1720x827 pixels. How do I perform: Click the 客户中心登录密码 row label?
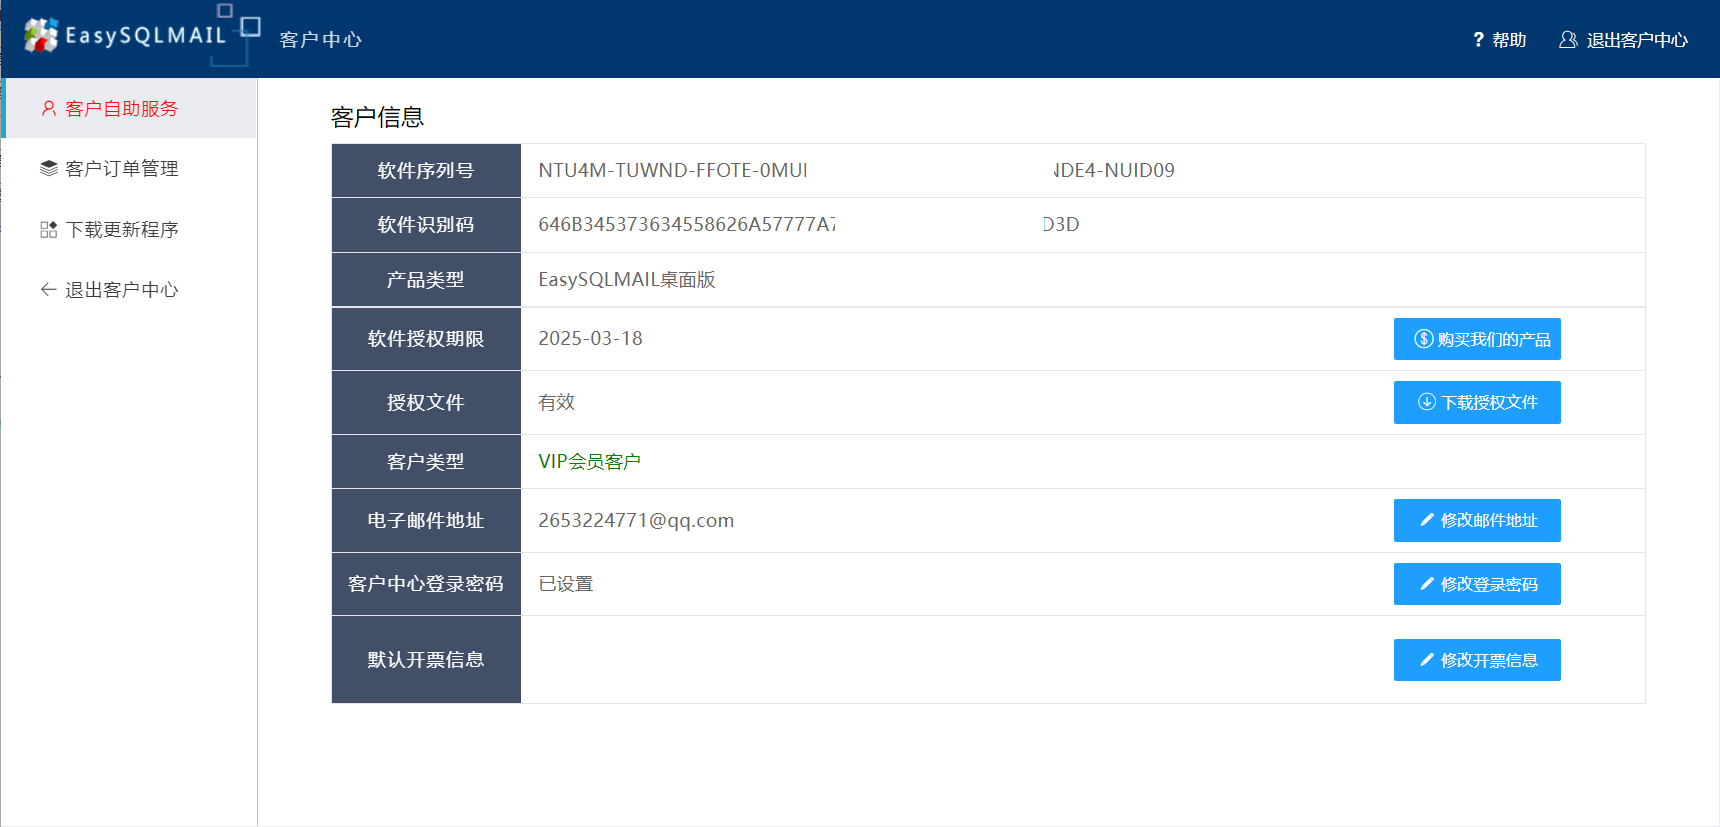pyautogui.click(x=426, y=583)
